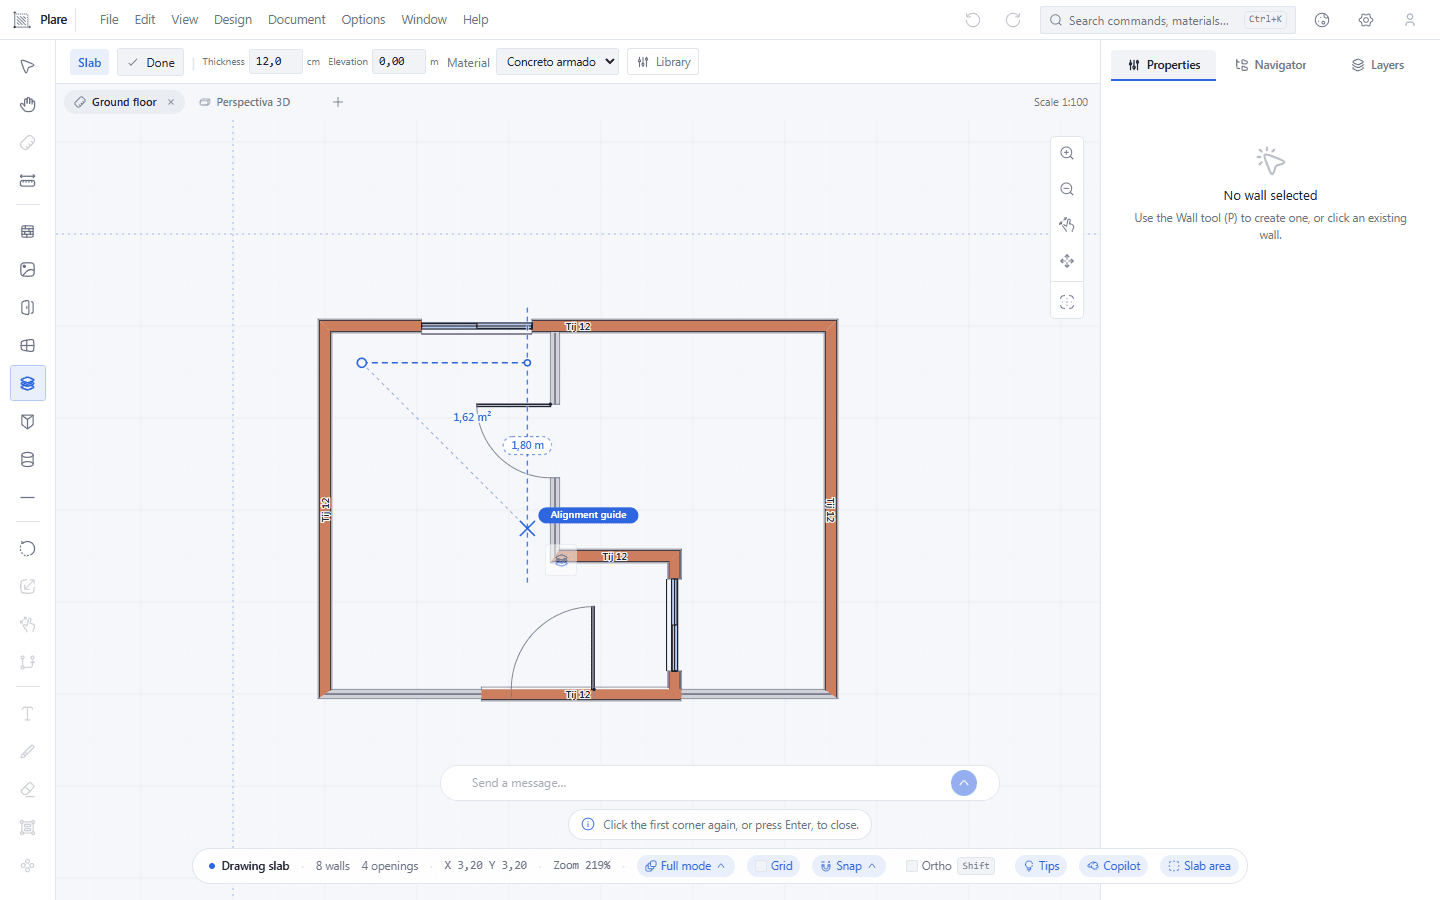Switch to the Layers tab
Image resolution: width=1440 pixels, height=900 pixels.
(x=1378, y=65)
